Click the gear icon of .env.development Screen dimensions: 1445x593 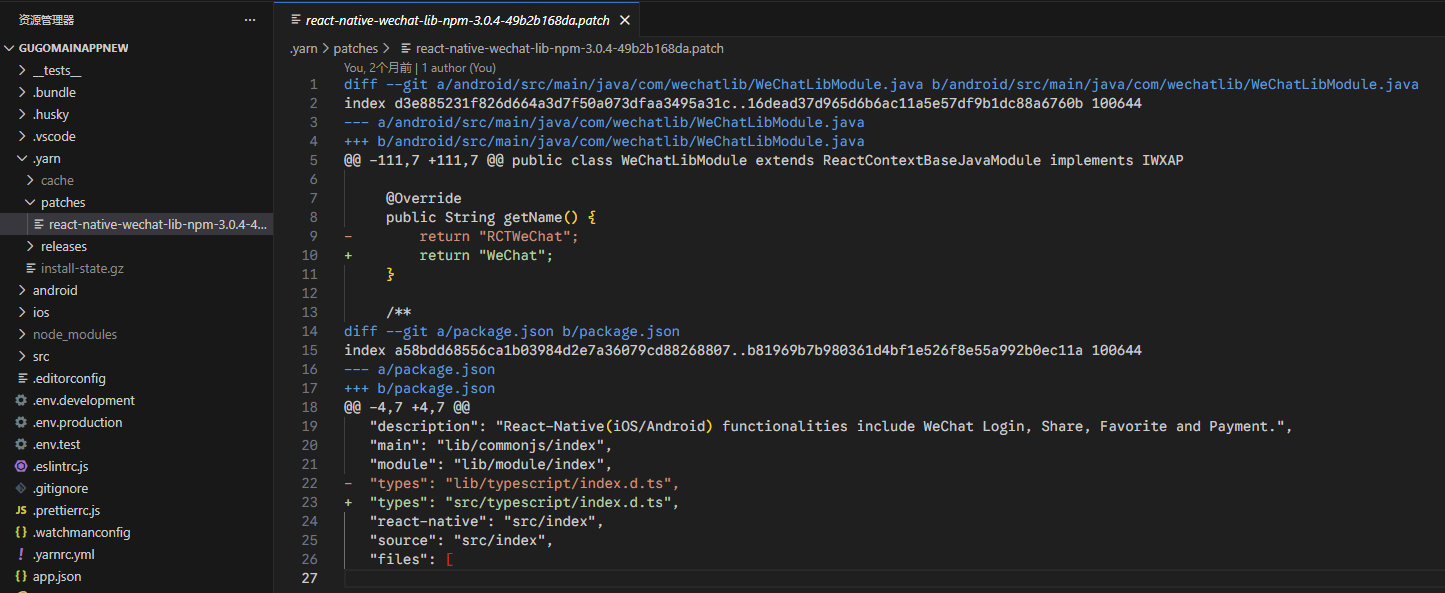pyautogui.click(x=21, y=400)
